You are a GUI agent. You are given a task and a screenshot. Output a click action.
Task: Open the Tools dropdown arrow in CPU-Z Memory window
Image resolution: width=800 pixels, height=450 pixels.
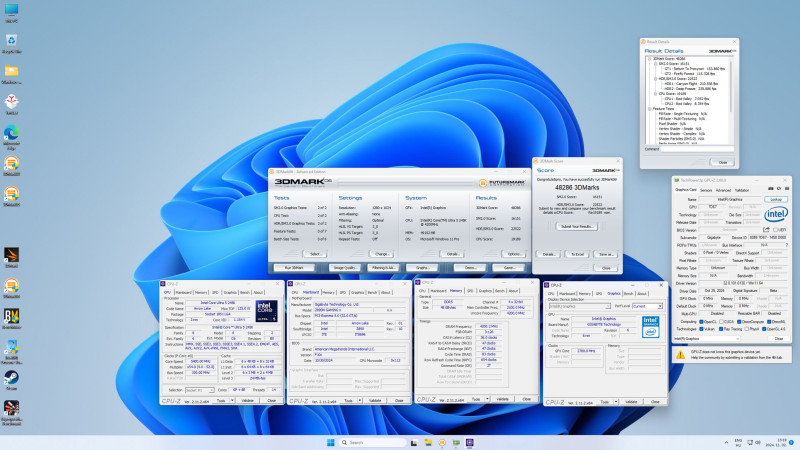click(487, 399)
